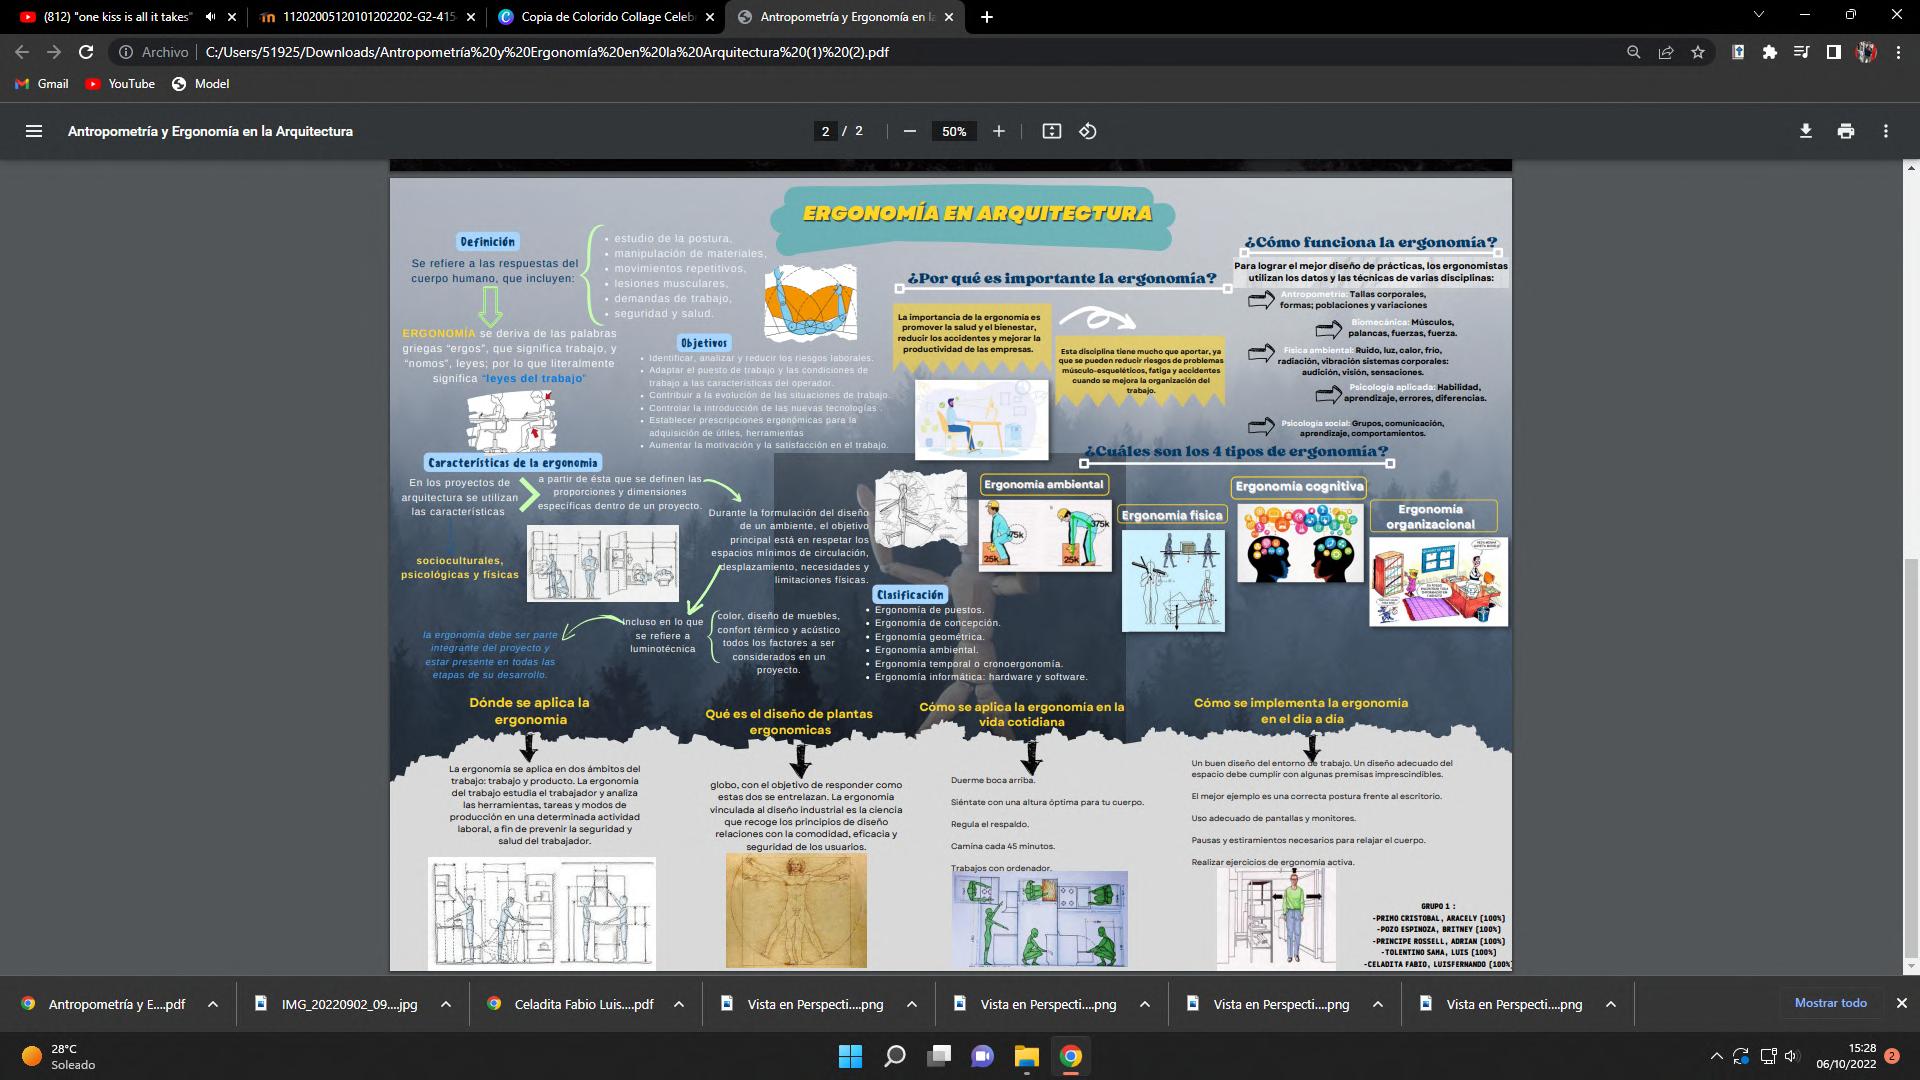
Task: Expand options for Antropometría y E....pdf download
Action: point(213,1004)
